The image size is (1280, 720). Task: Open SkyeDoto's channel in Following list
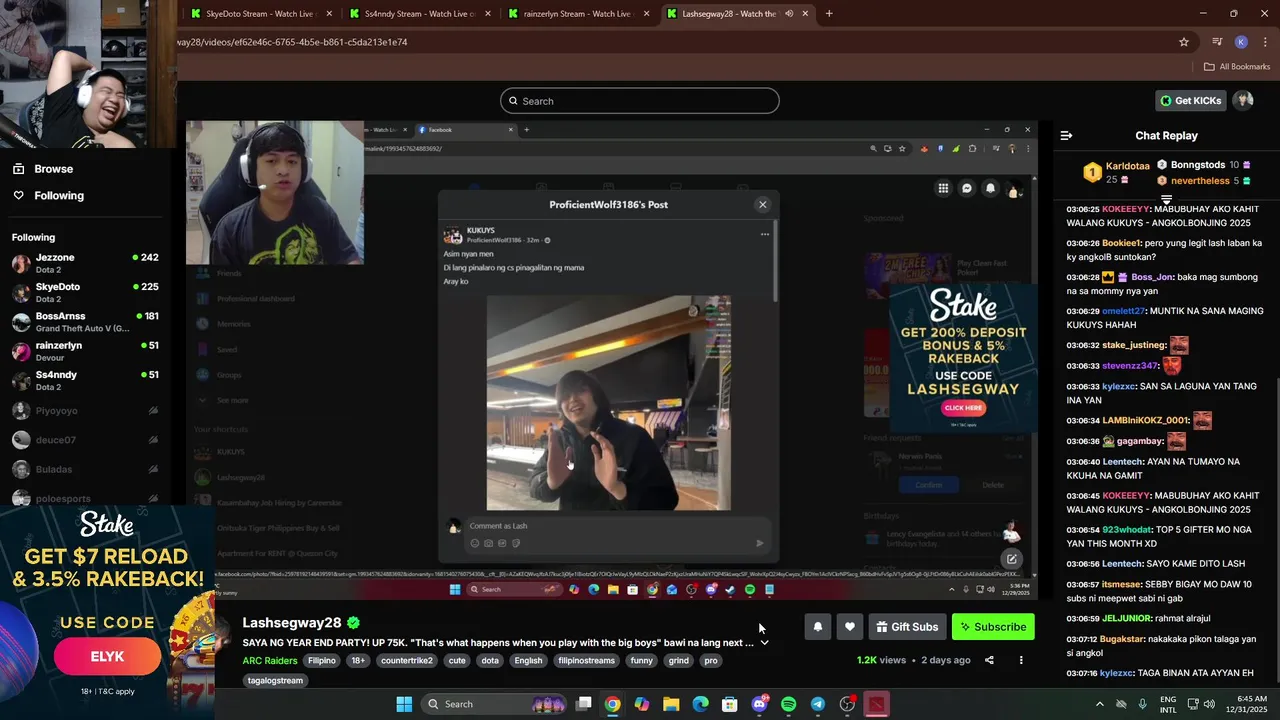(x=85, y=293)
